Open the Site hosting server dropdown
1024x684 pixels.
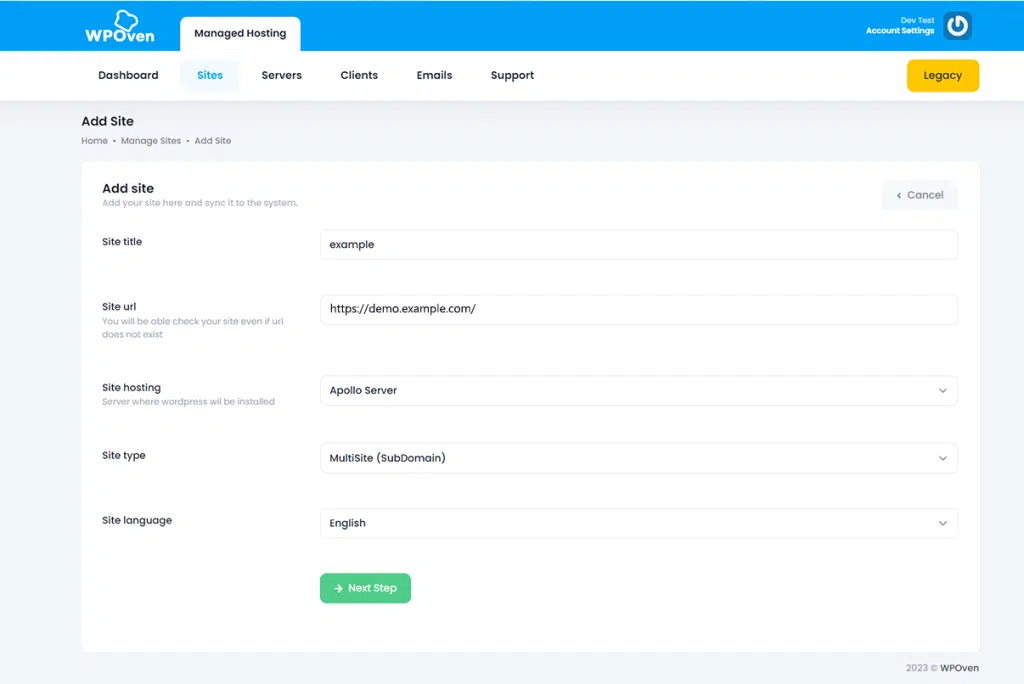(x=639, y=390)
